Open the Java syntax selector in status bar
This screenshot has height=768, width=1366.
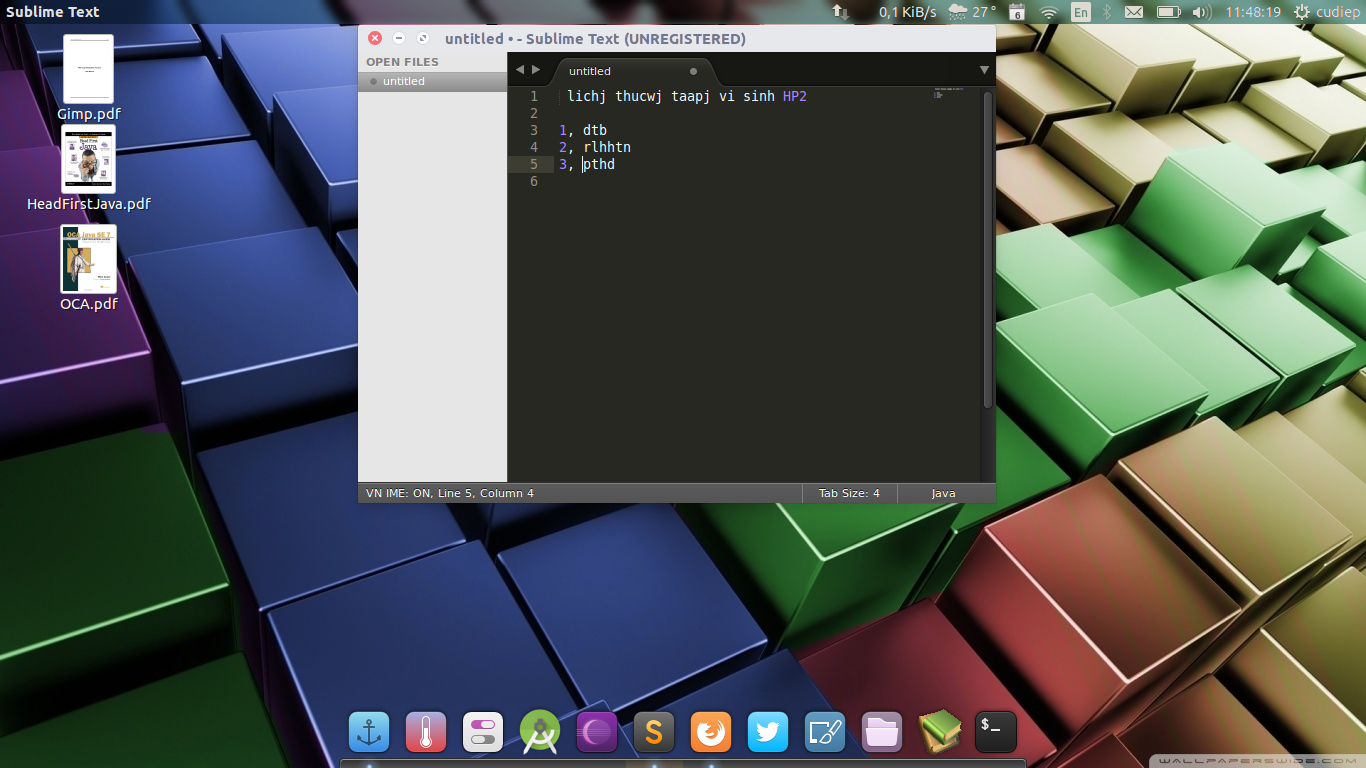click(943, 493)
